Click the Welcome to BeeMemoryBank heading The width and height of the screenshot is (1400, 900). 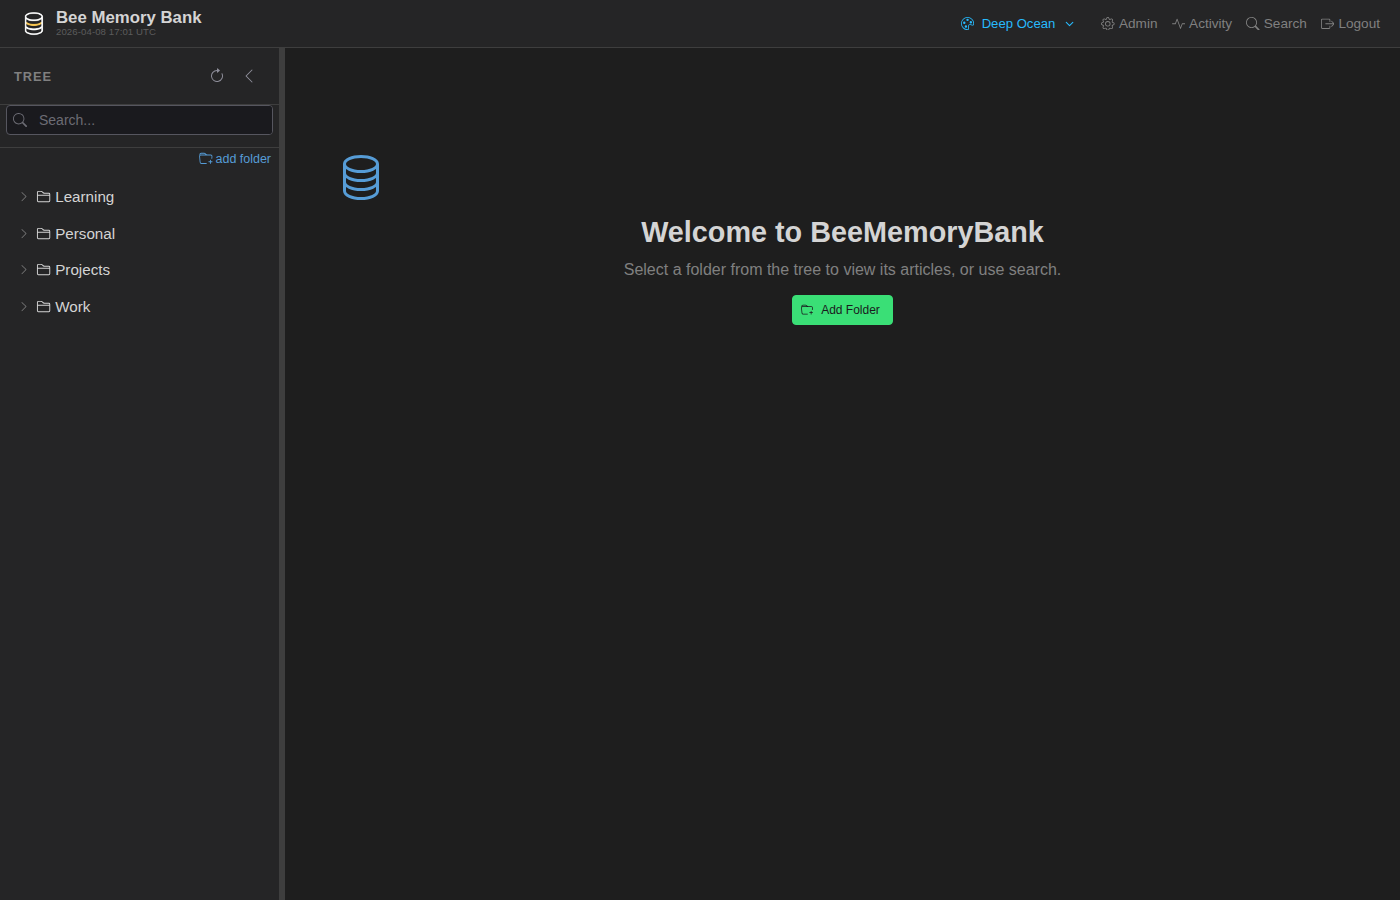[x=842, y=232]
